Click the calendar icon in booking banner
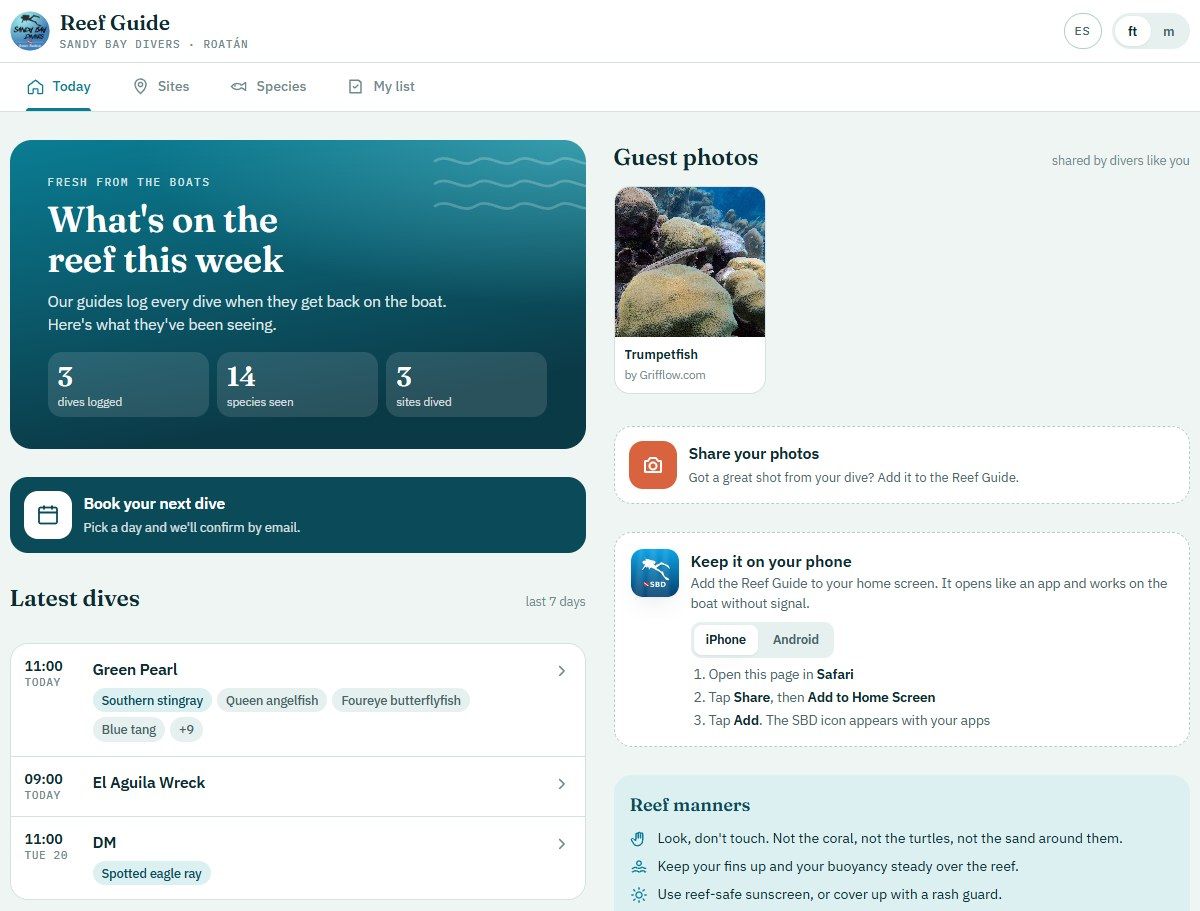1200x911 pixels. [x=48, y=515]
